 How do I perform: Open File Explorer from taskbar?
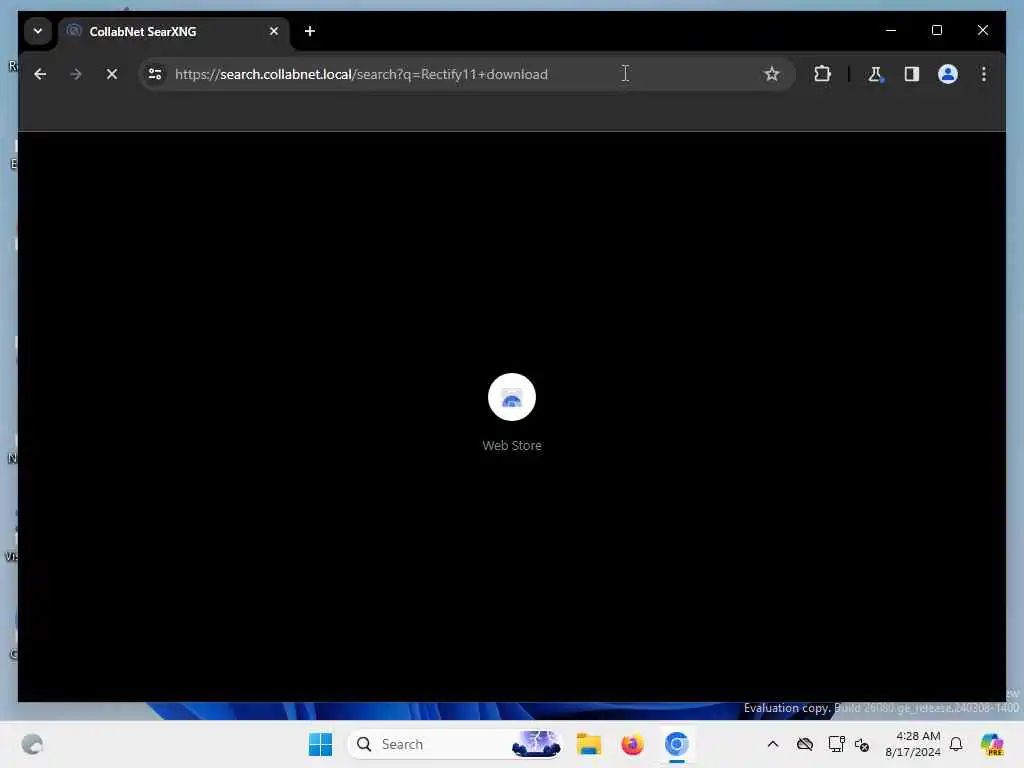588,744
